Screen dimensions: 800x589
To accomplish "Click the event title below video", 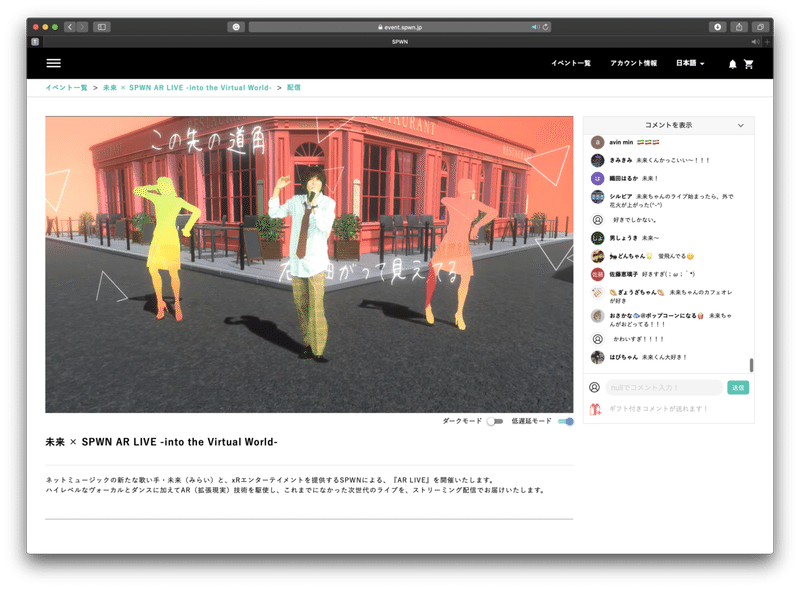I will pos(161,442).
